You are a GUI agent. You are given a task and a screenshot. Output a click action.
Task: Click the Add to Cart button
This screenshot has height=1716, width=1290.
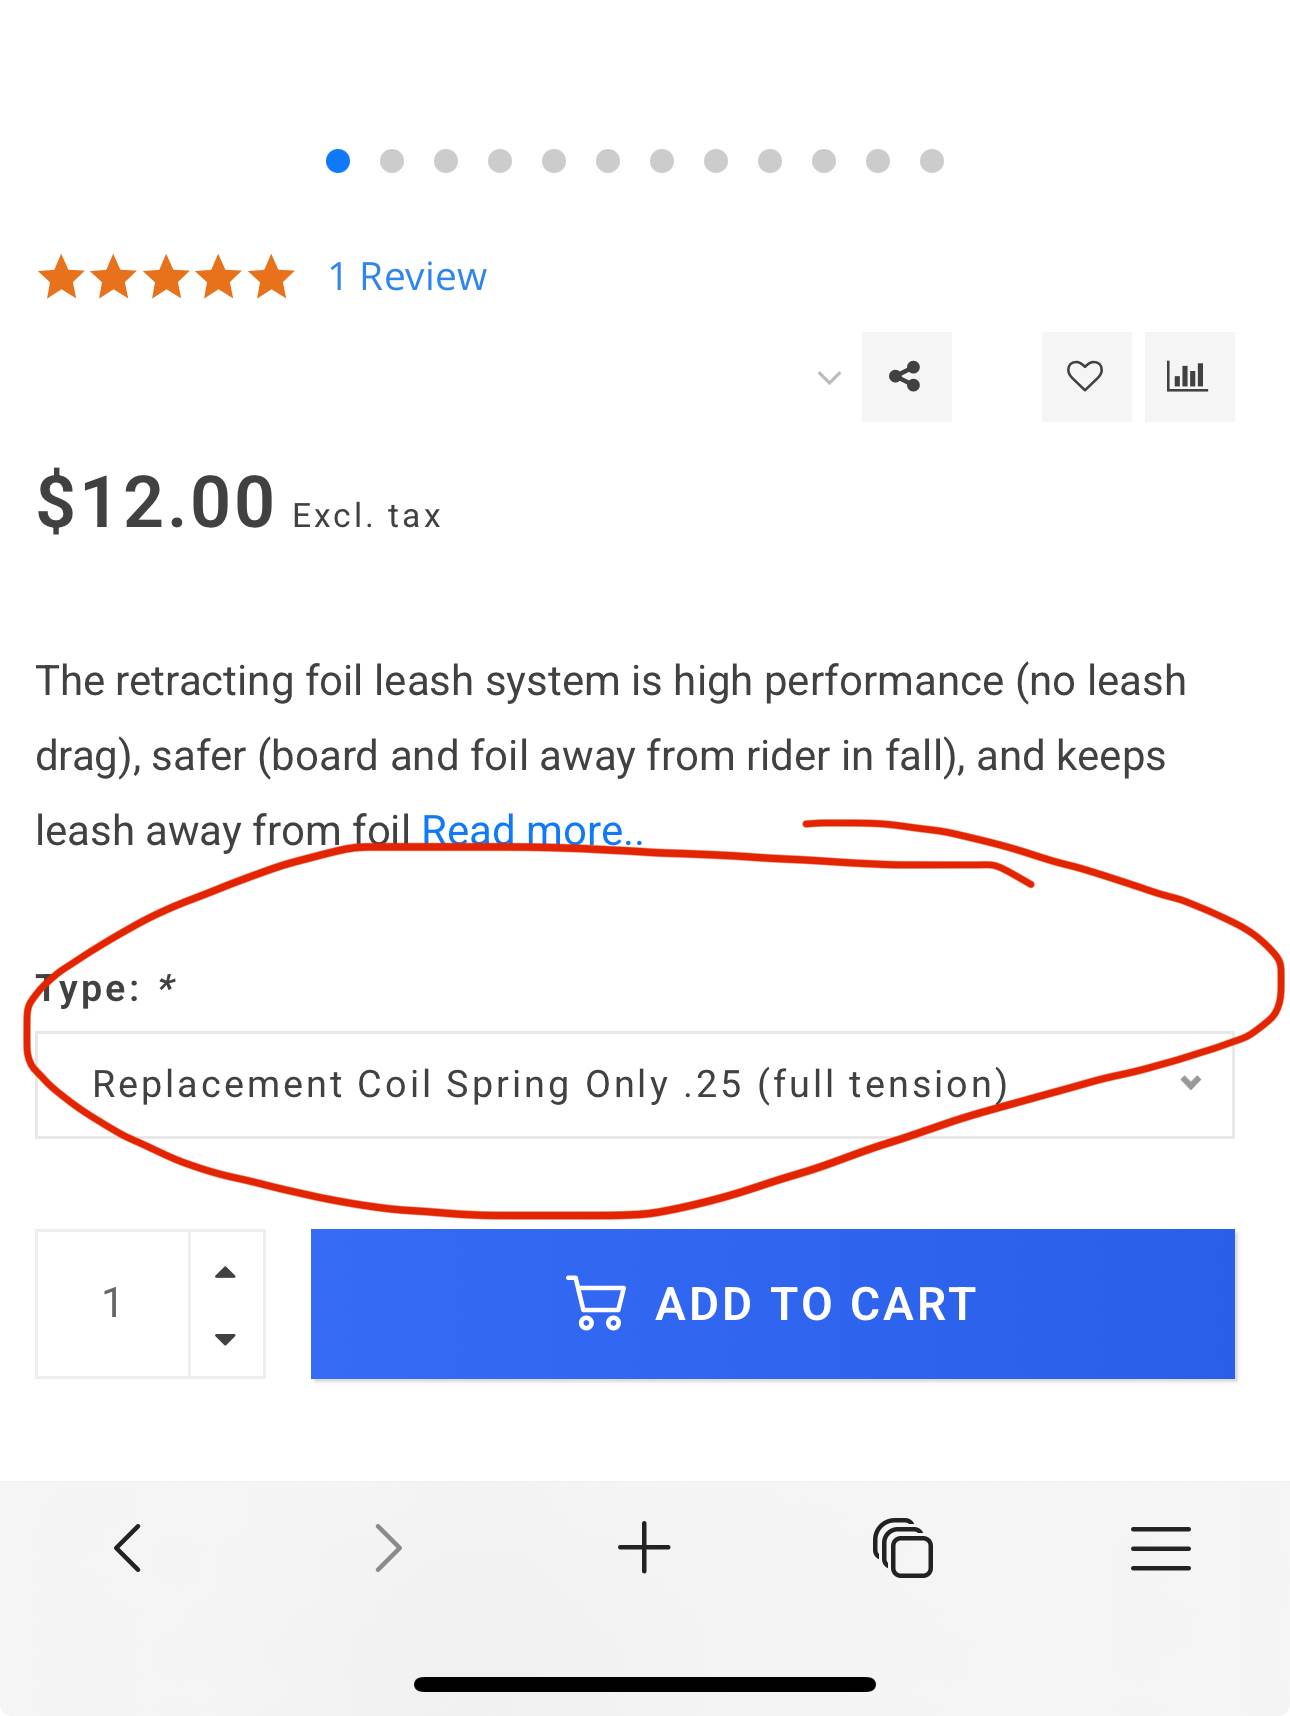coord(772,1304)
